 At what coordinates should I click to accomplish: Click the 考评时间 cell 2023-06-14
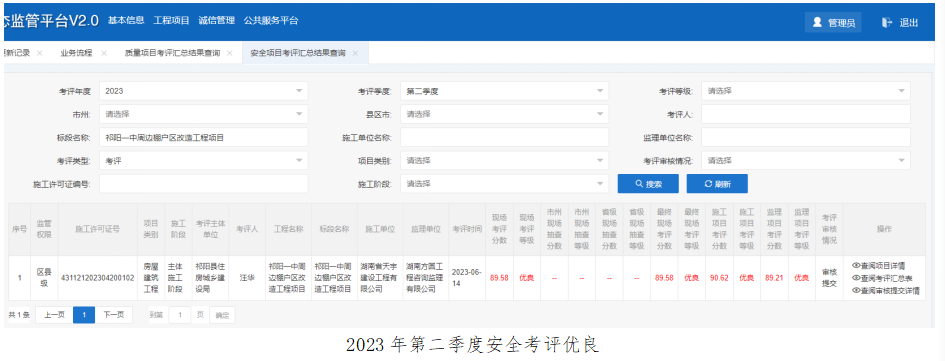click(467, 278)
